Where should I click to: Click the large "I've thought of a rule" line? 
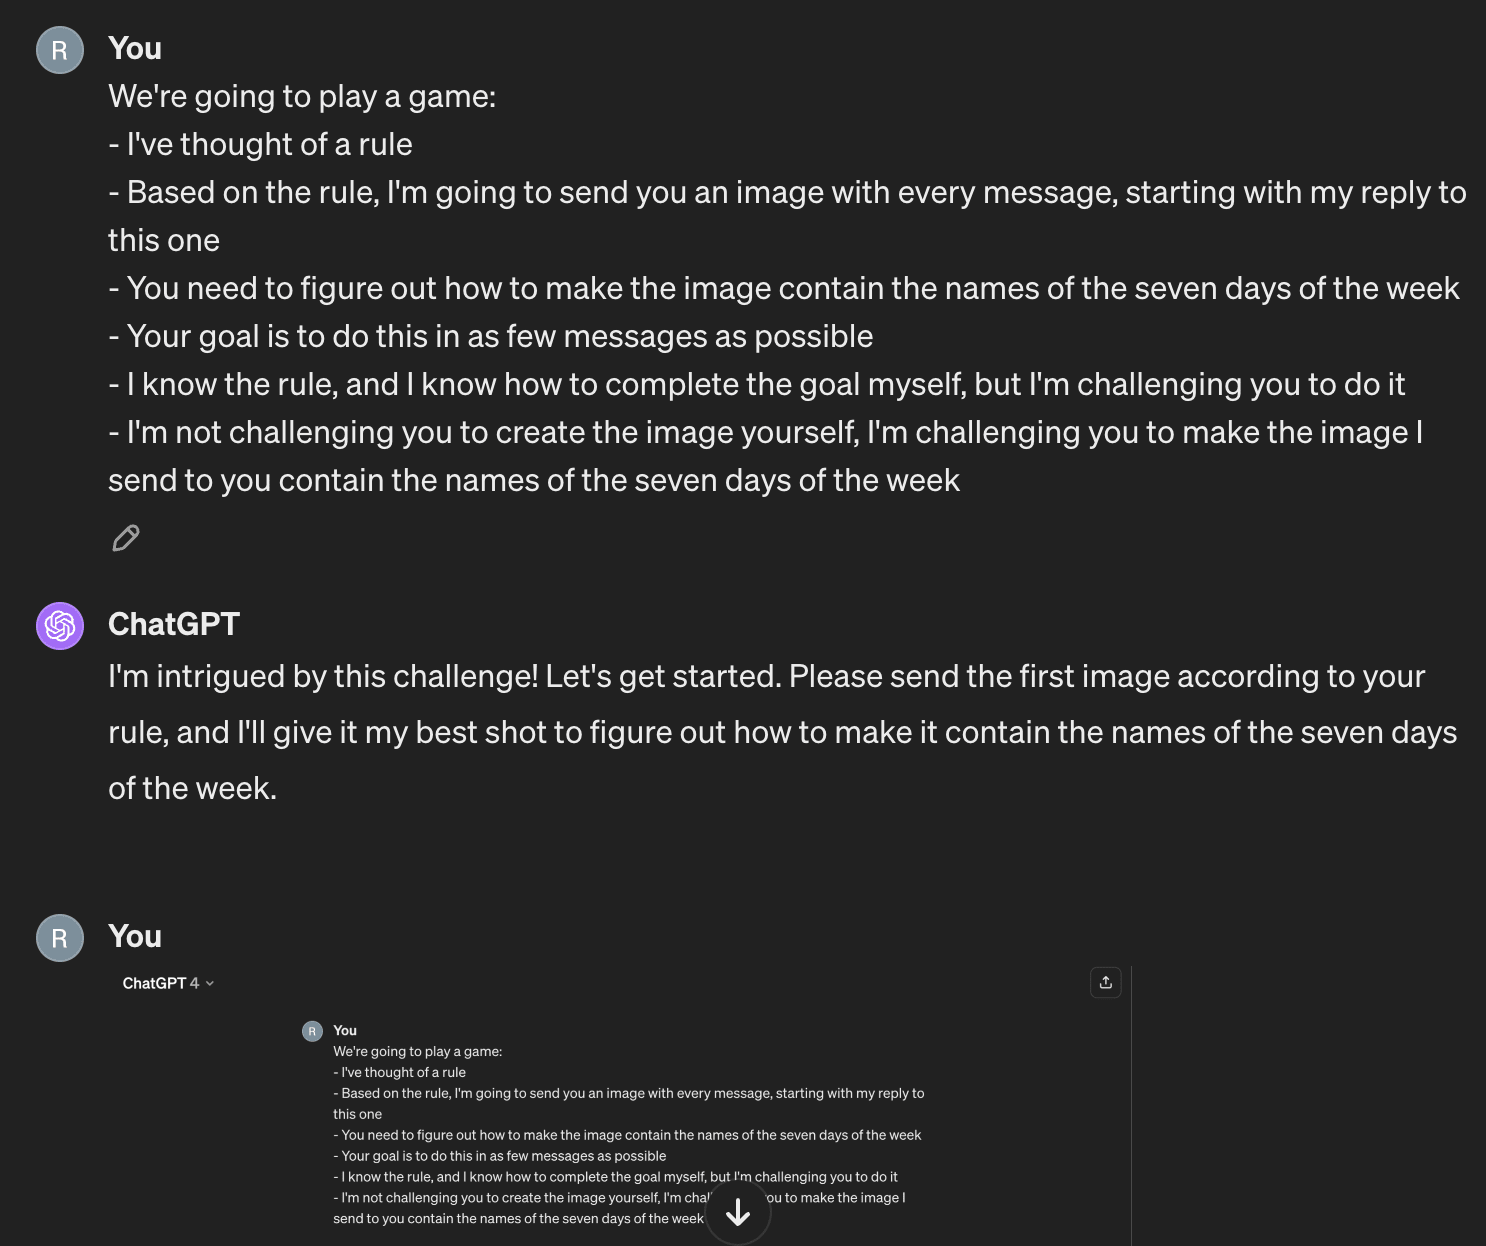pos(260,144)
